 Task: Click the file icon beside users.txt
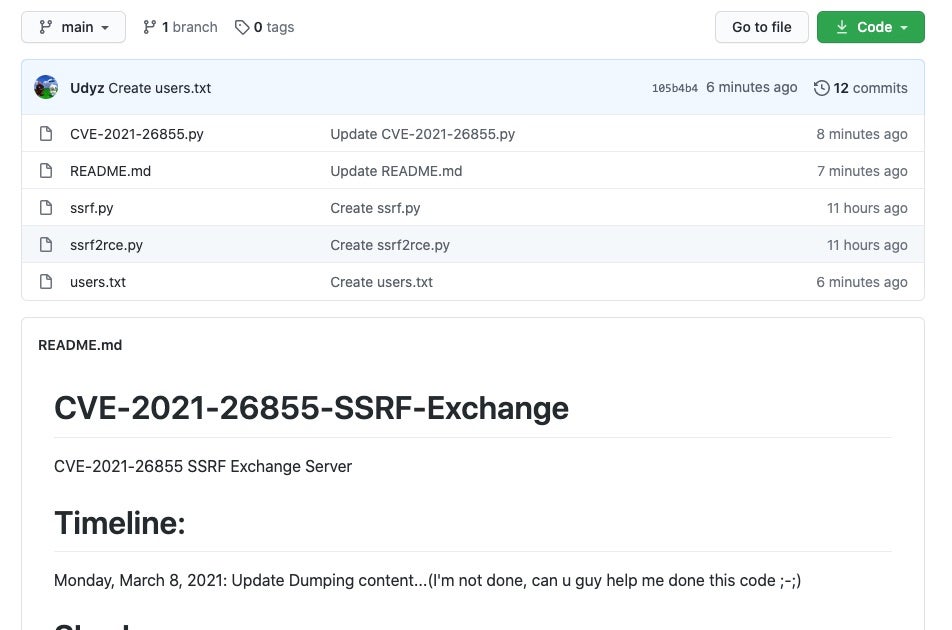45,282
